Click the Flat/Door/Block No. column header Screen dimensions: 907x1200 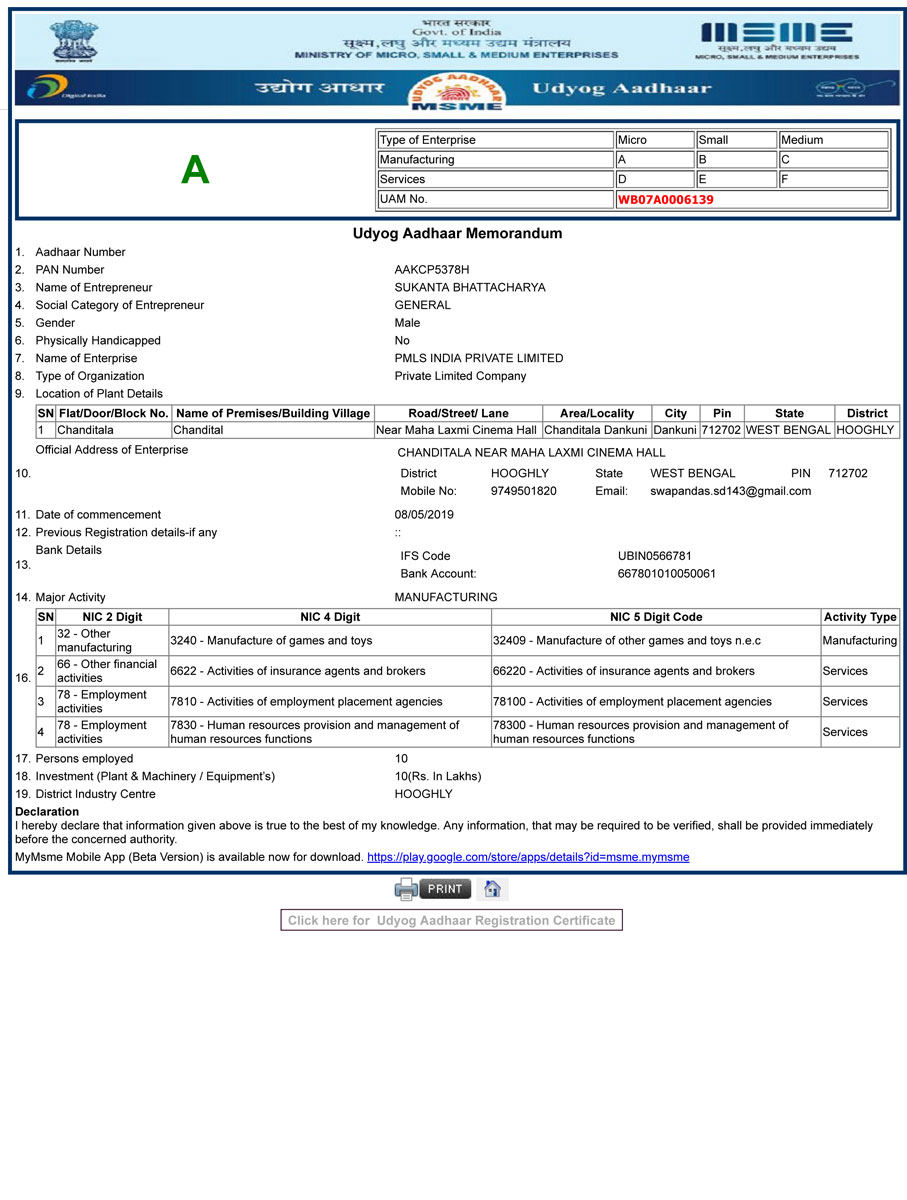point(113,413)
